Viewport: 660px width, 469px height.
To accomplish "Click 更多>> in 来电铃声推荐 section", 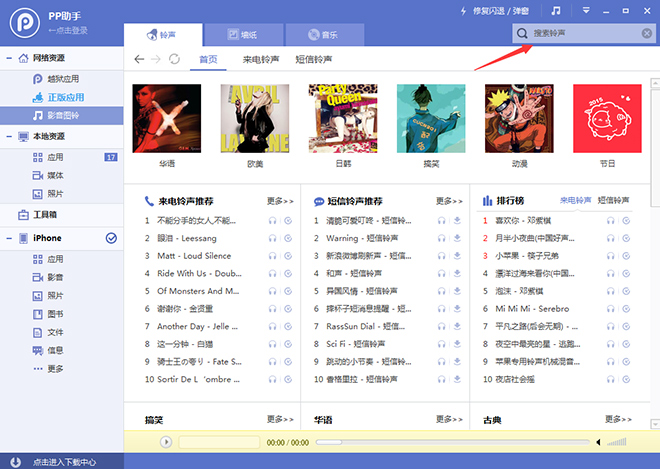I will (280, 201).
